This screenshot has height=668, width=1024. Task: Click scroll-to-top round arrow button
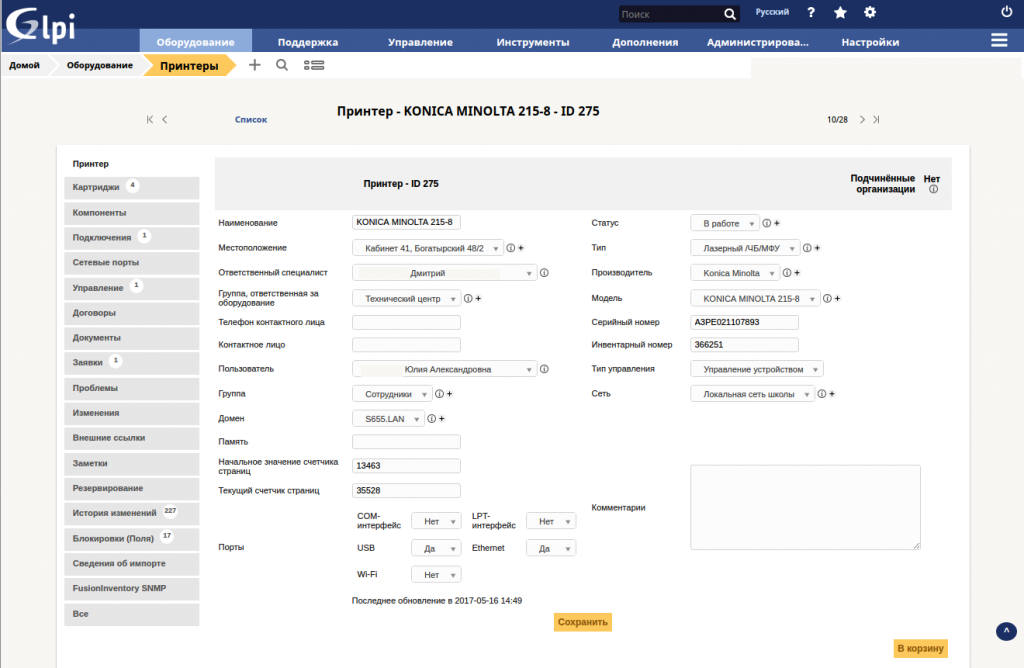click(1006, 631)
